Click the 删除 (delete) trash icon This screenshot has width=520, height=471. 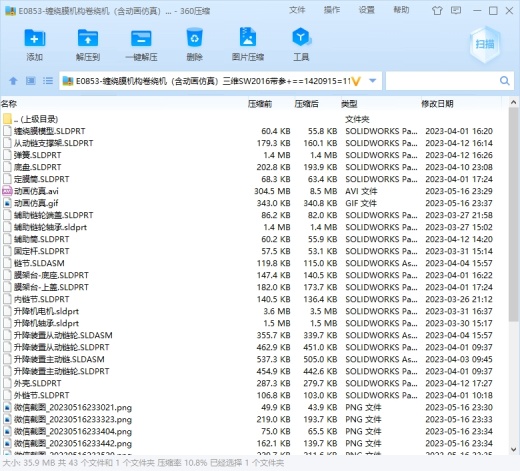[194, 38]
